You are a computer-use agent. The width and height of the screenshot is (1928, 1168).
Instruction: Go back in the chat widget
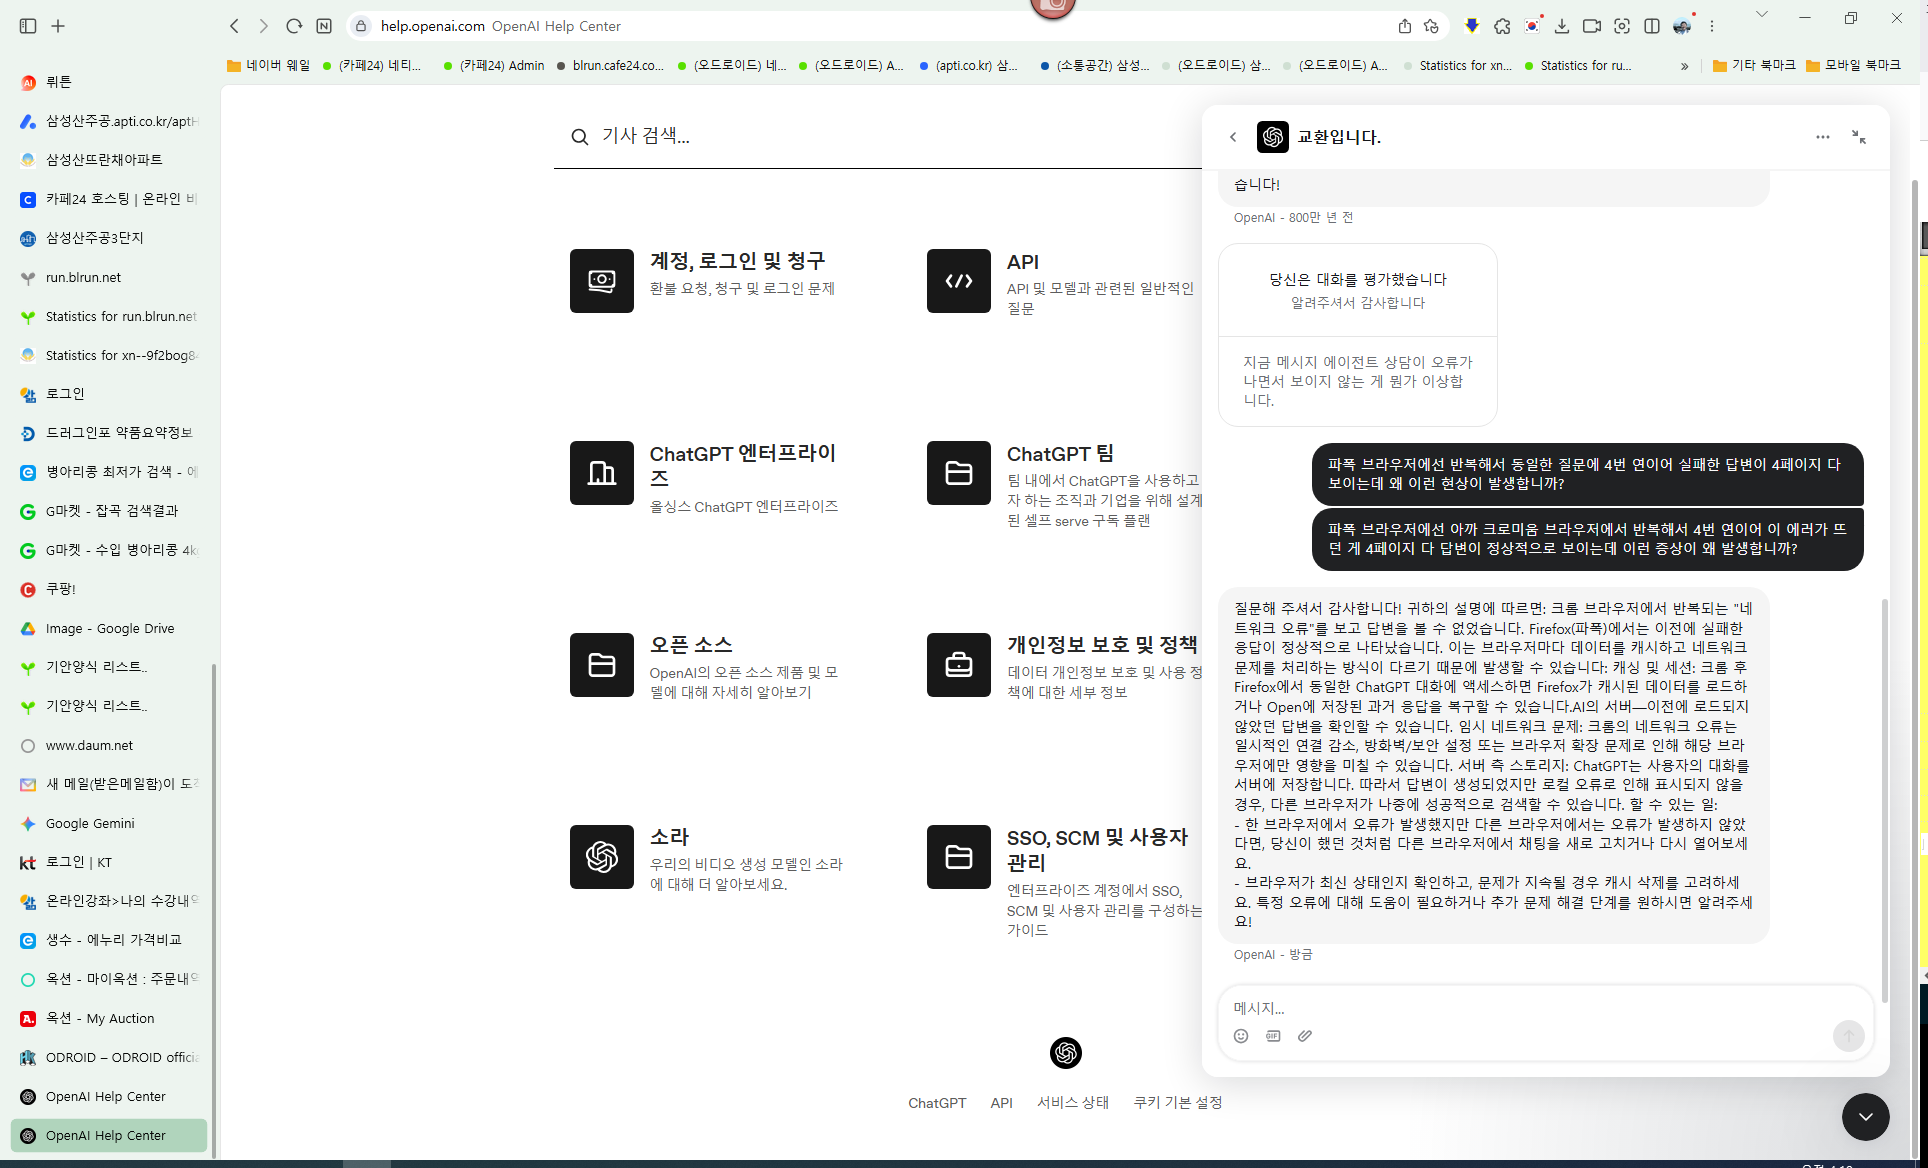click(1233, 137)
